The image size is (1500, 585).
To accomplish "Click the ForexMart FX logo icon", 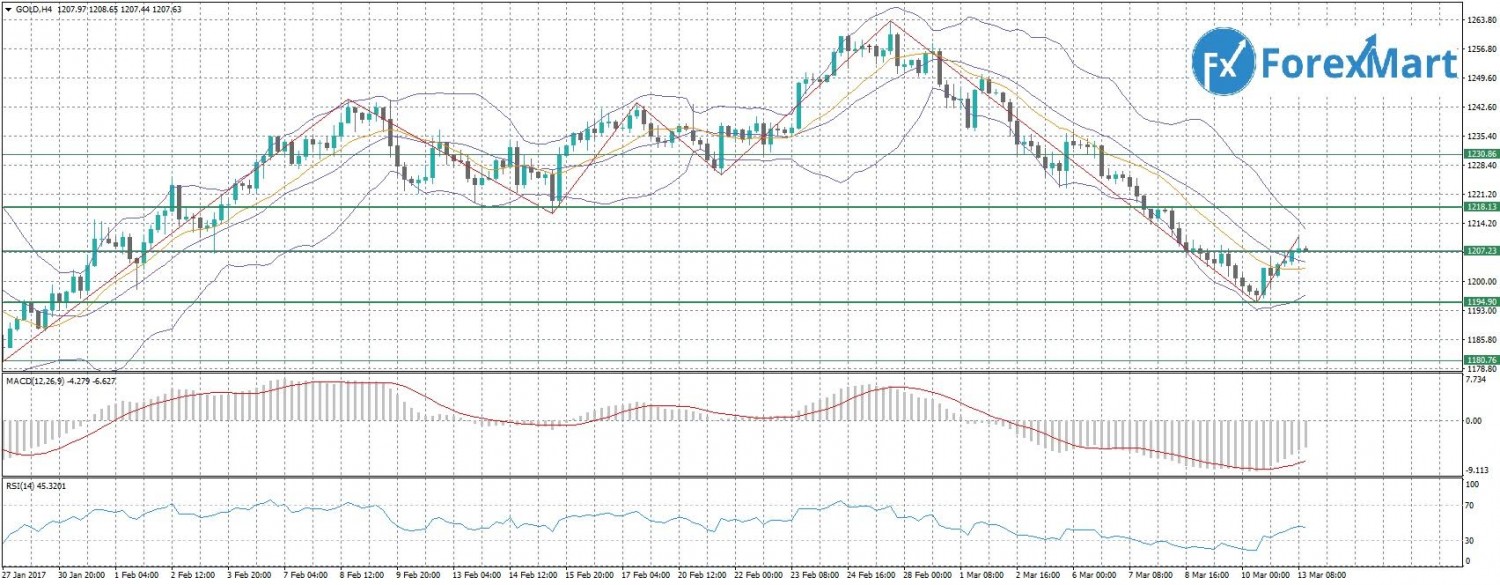I will pos(1224,61).
